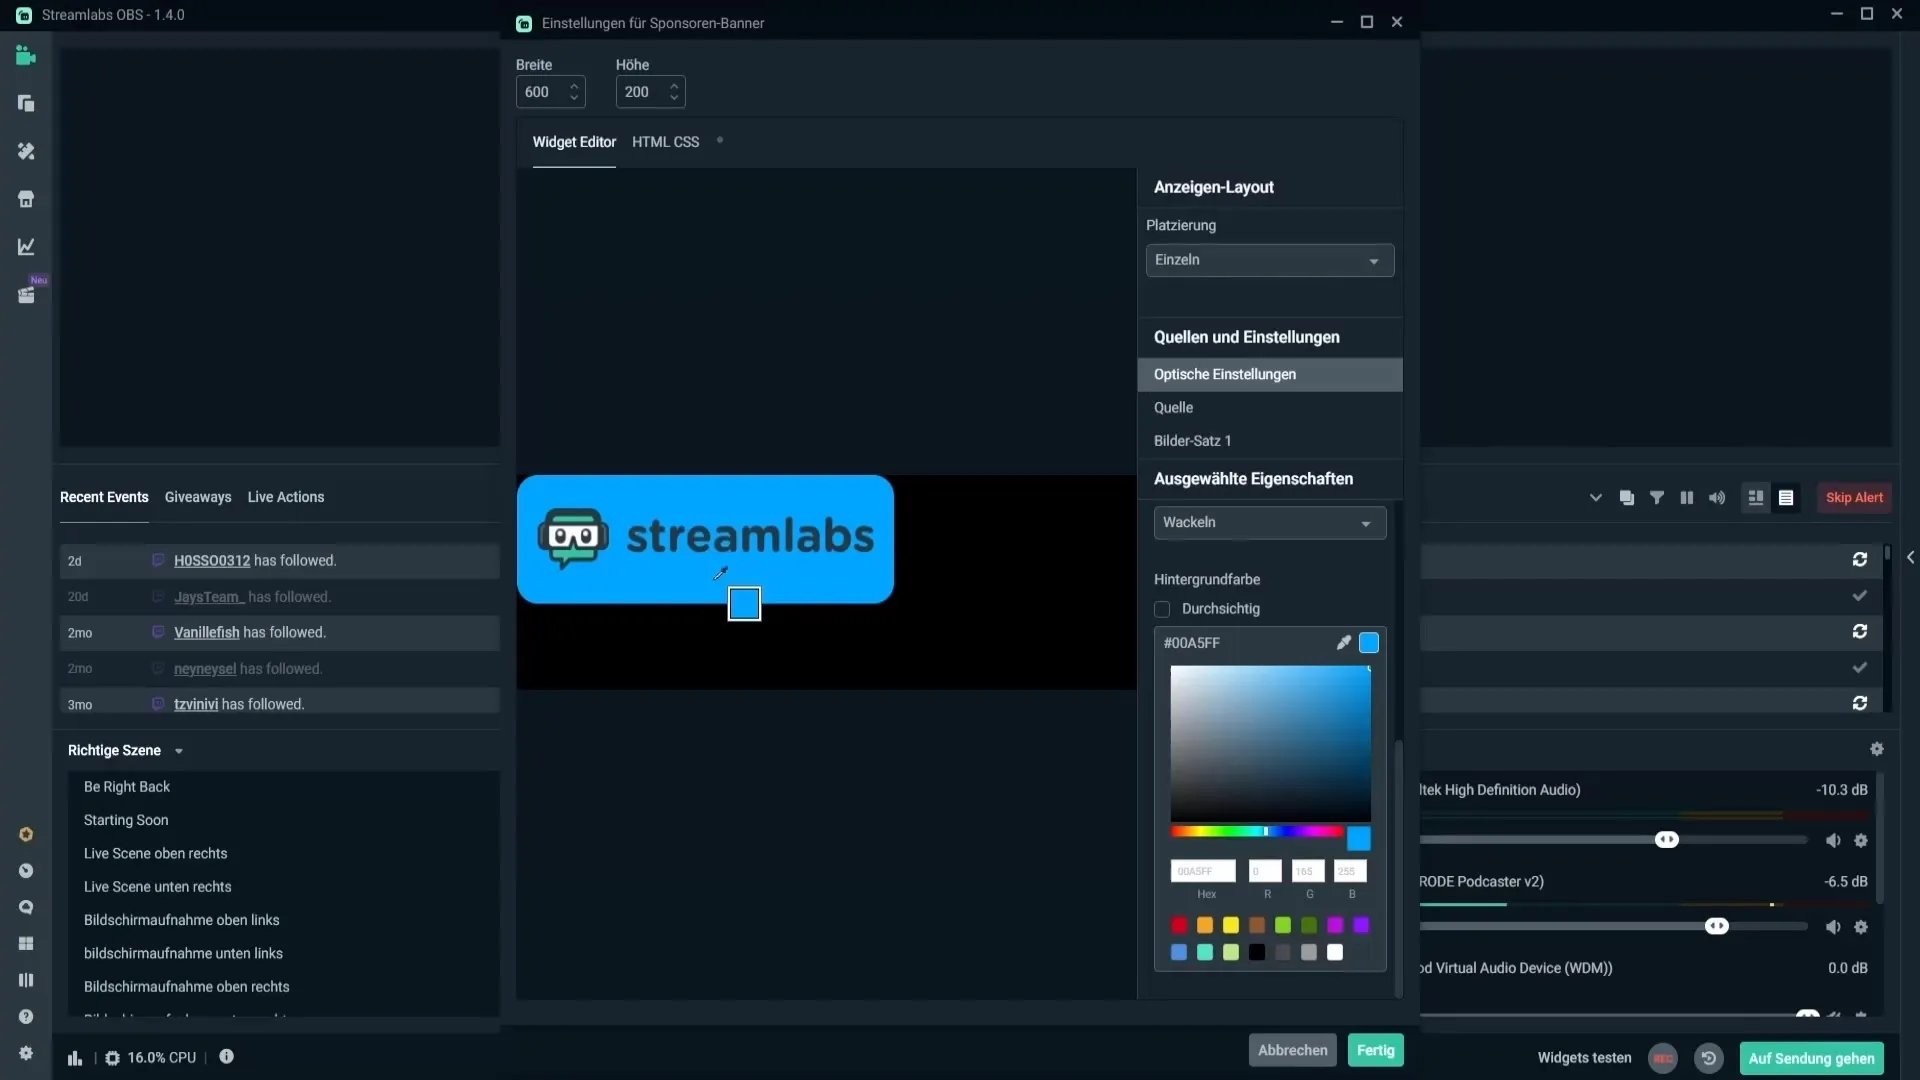Open the settings gear at the sidebar bottom
This screenshot has width=1920, height=1080.
tap(26, 1053)
